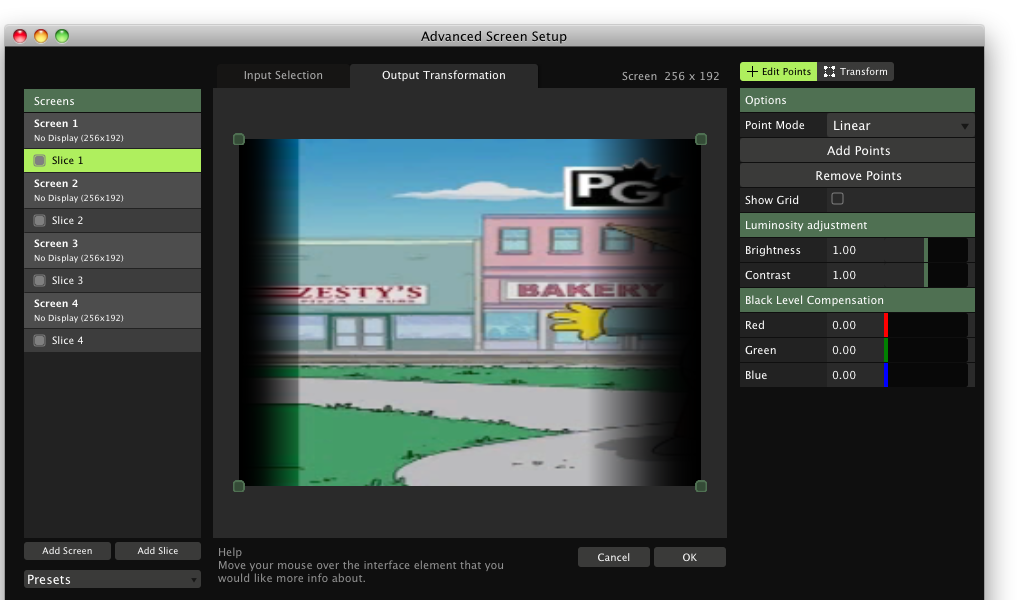Toggle the Slice 3 checkbox

pyautogui.click(x=40, y=281)
